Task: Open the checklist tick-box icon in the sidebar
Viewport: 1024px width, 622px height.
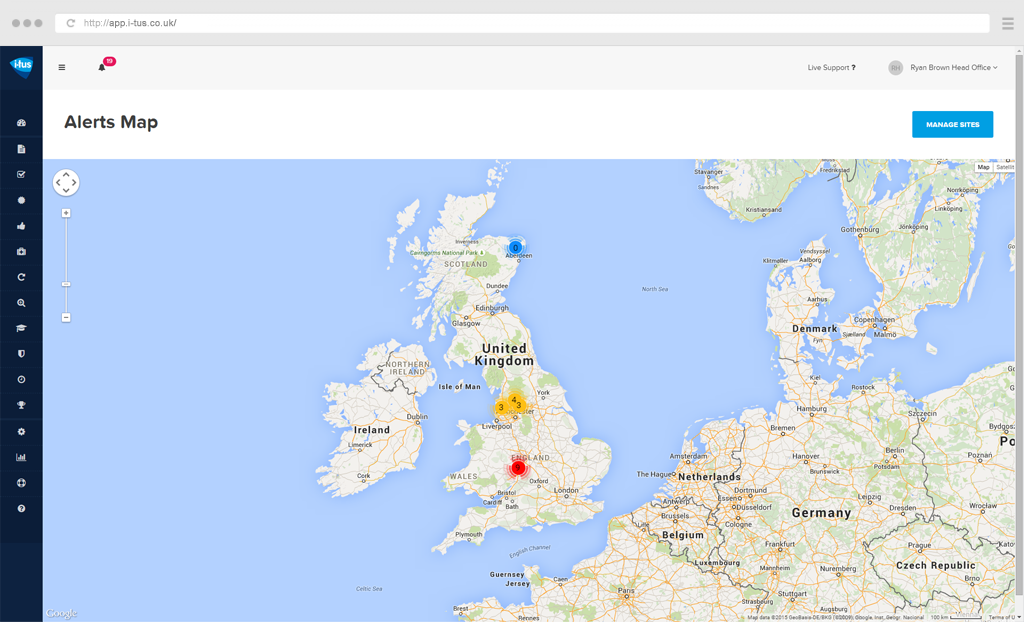Action: [22, 174]
